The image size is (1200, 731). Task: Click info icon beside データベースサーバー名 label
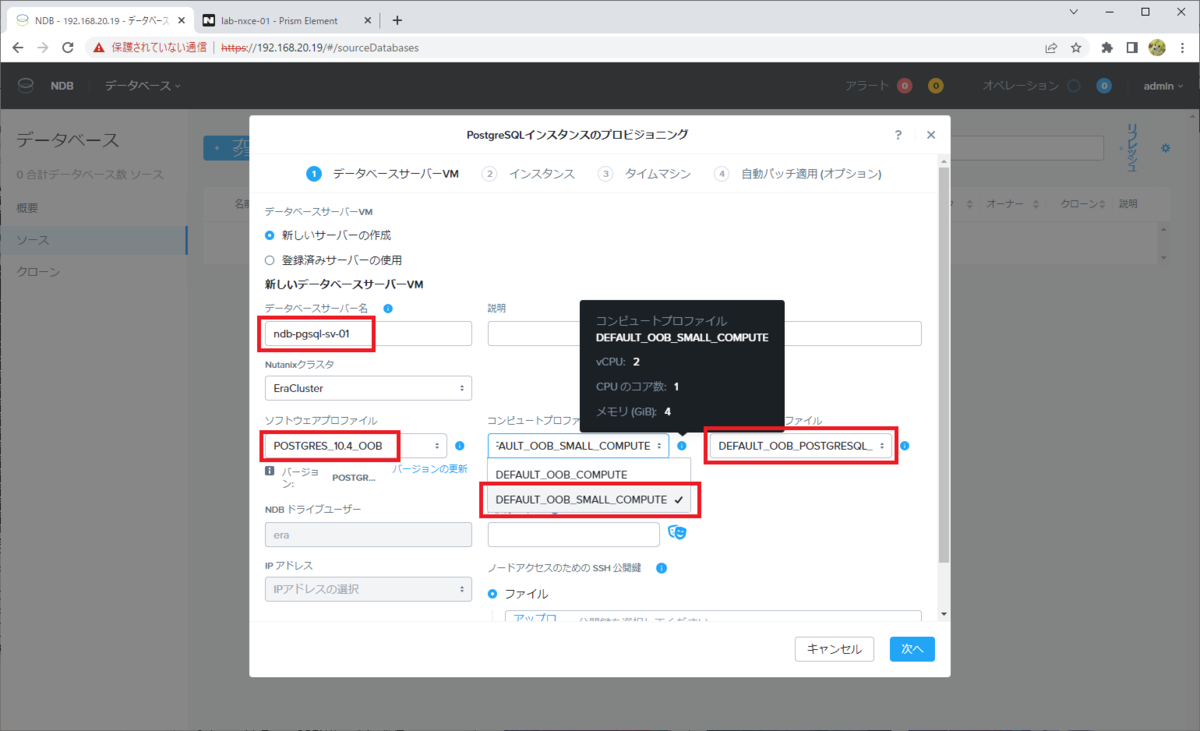pos(388,309)
